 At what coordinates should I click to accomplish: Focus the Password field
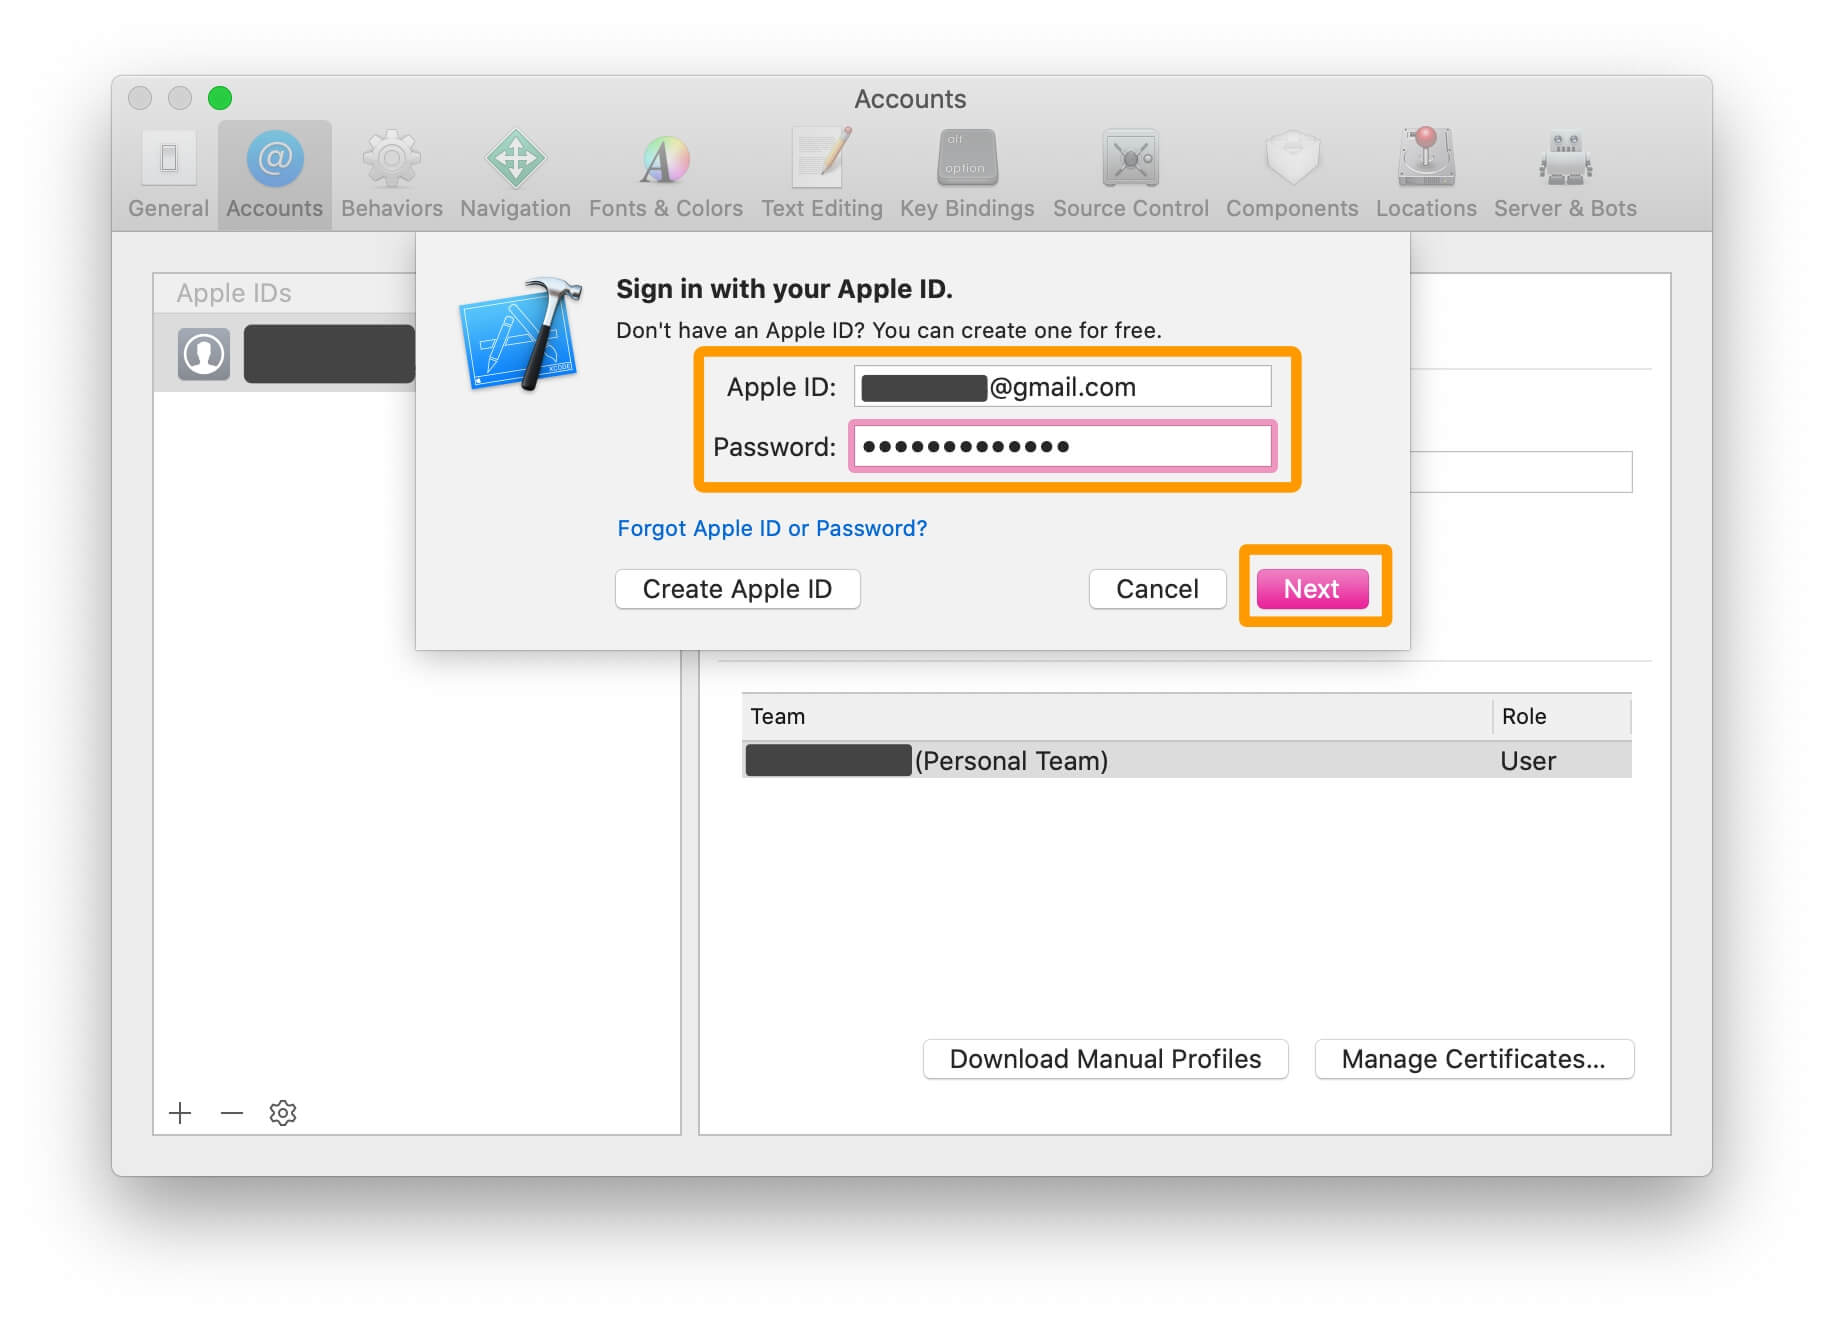tap(1062, 446)
